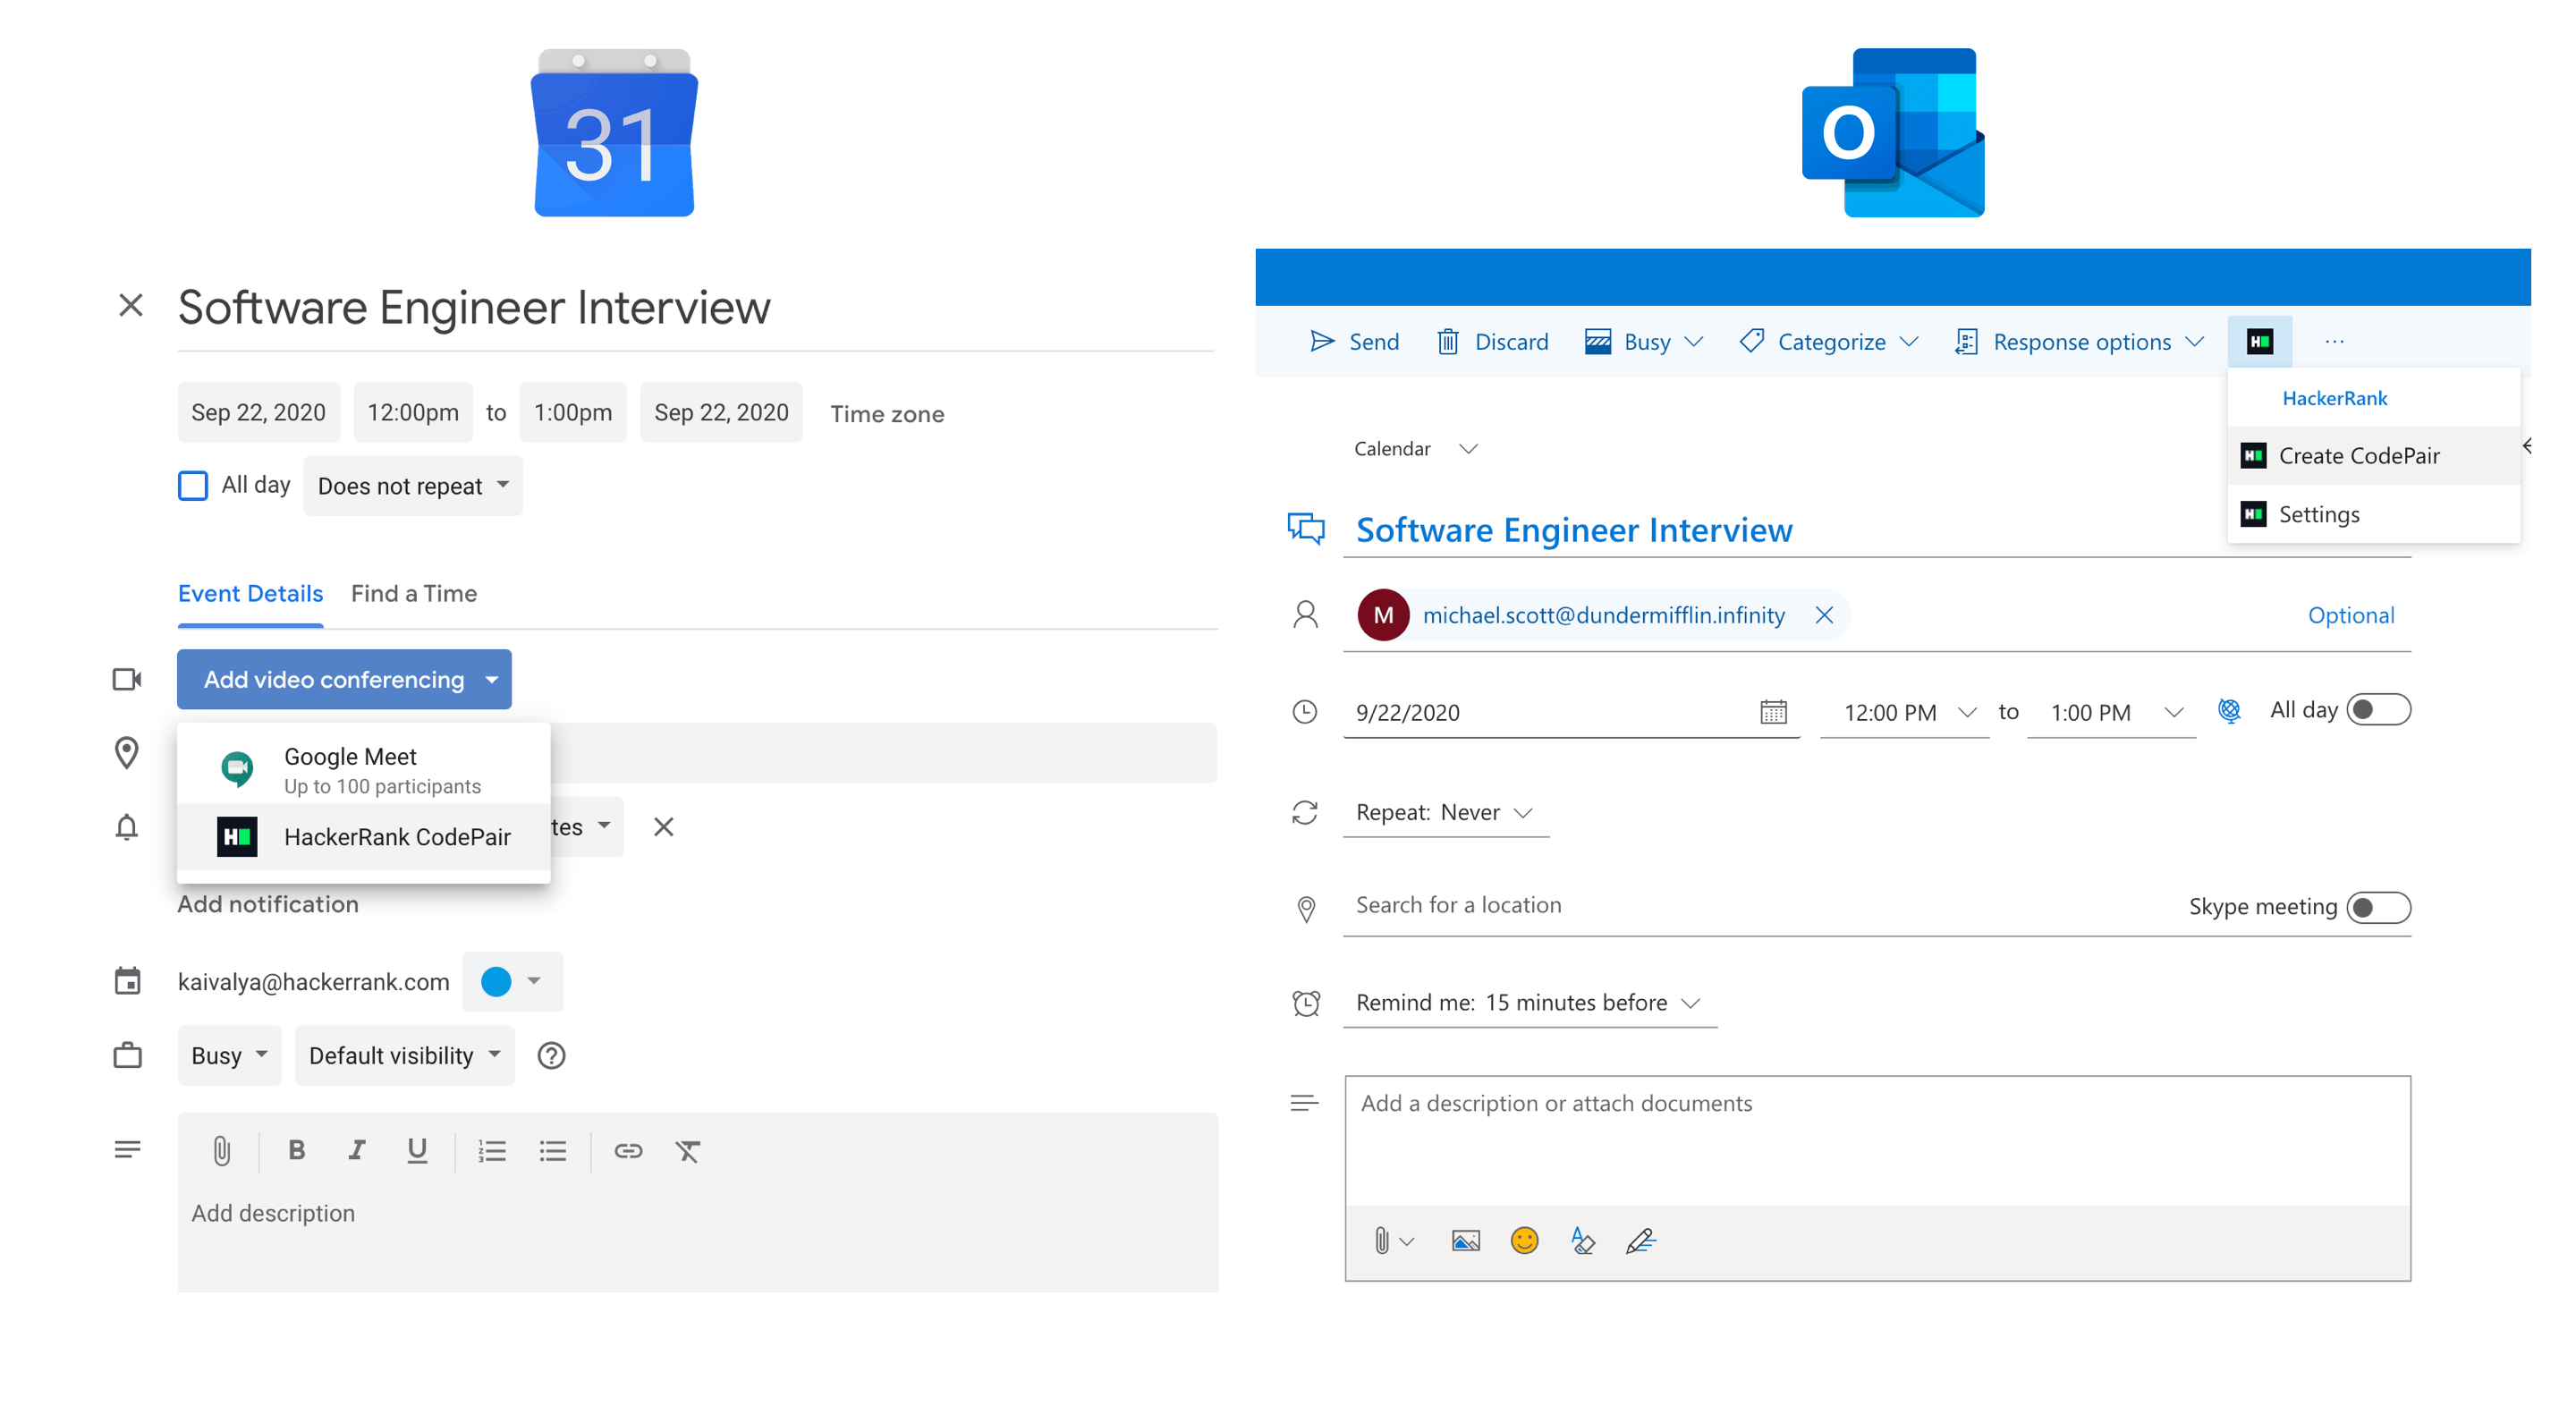Viewport: 2576px width, 1406px height.
Task: Insert link in Google Calendar description
Action: pyautogui.click(x=628, y=1151)
